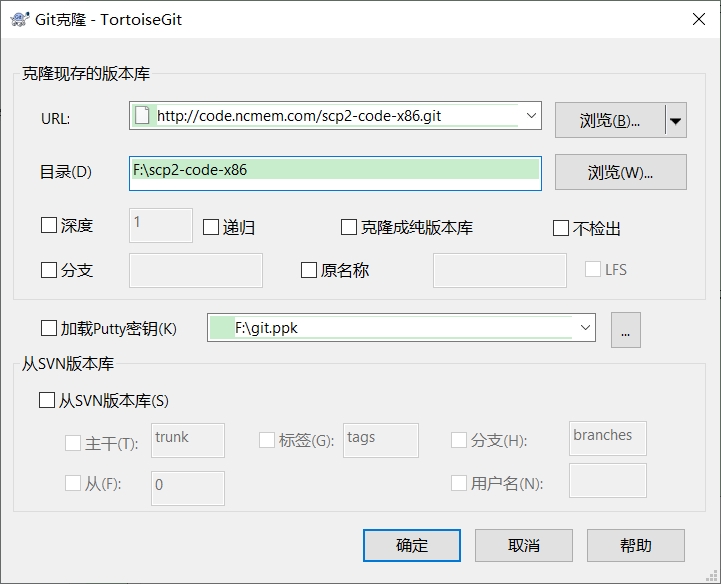Click the 目录 directory path input field
The height and width of the screenshot is (584, 721).
pos(335,171)
